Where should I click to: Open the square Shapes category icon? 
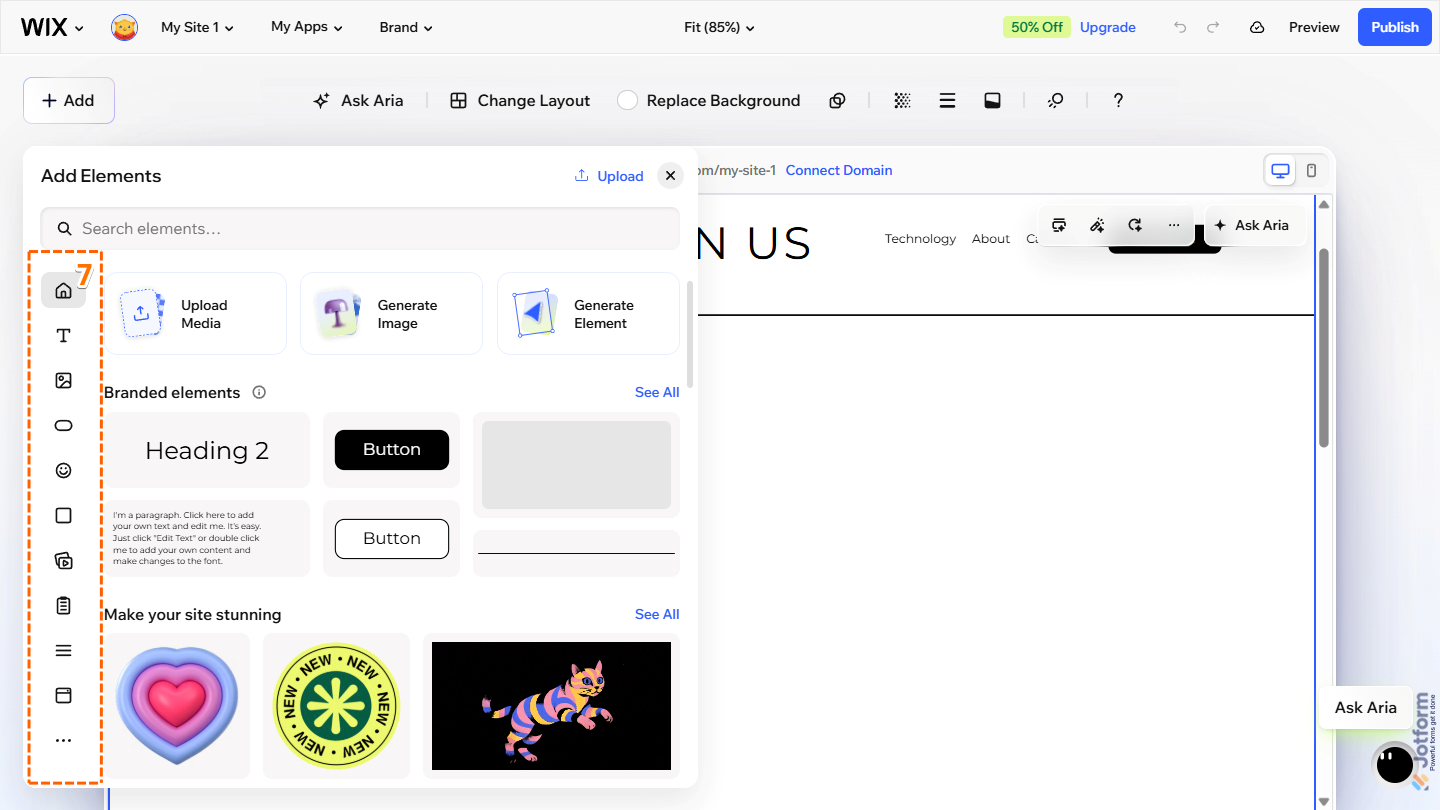[63, 515]
